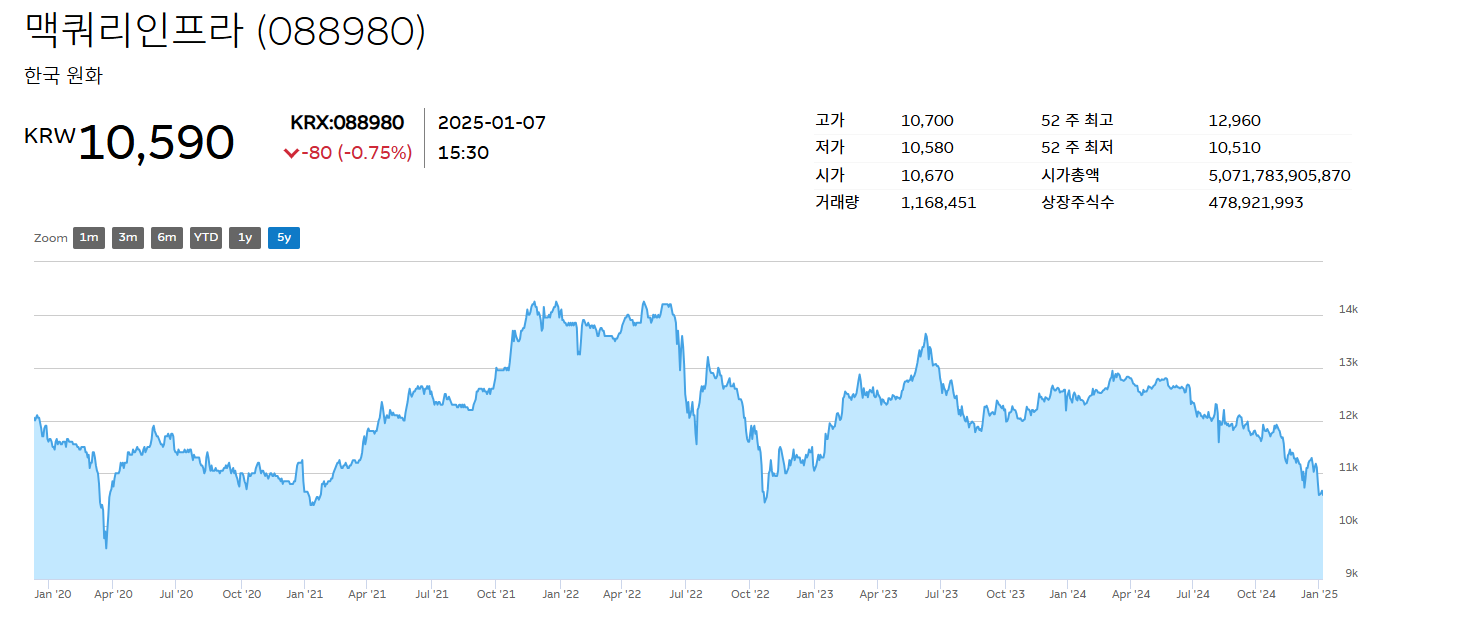Click the 14k y-axis label

(x=1348, y=310)
